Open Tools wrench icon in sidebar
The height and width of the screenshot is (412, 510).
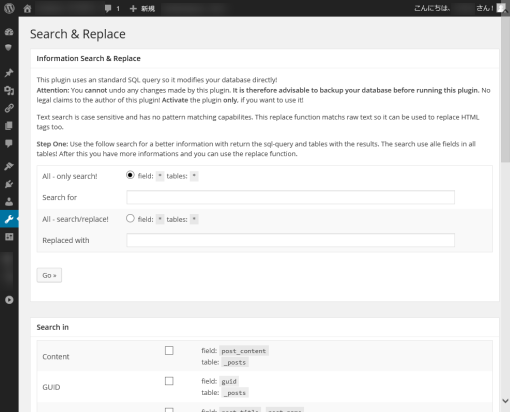[9, 219]
